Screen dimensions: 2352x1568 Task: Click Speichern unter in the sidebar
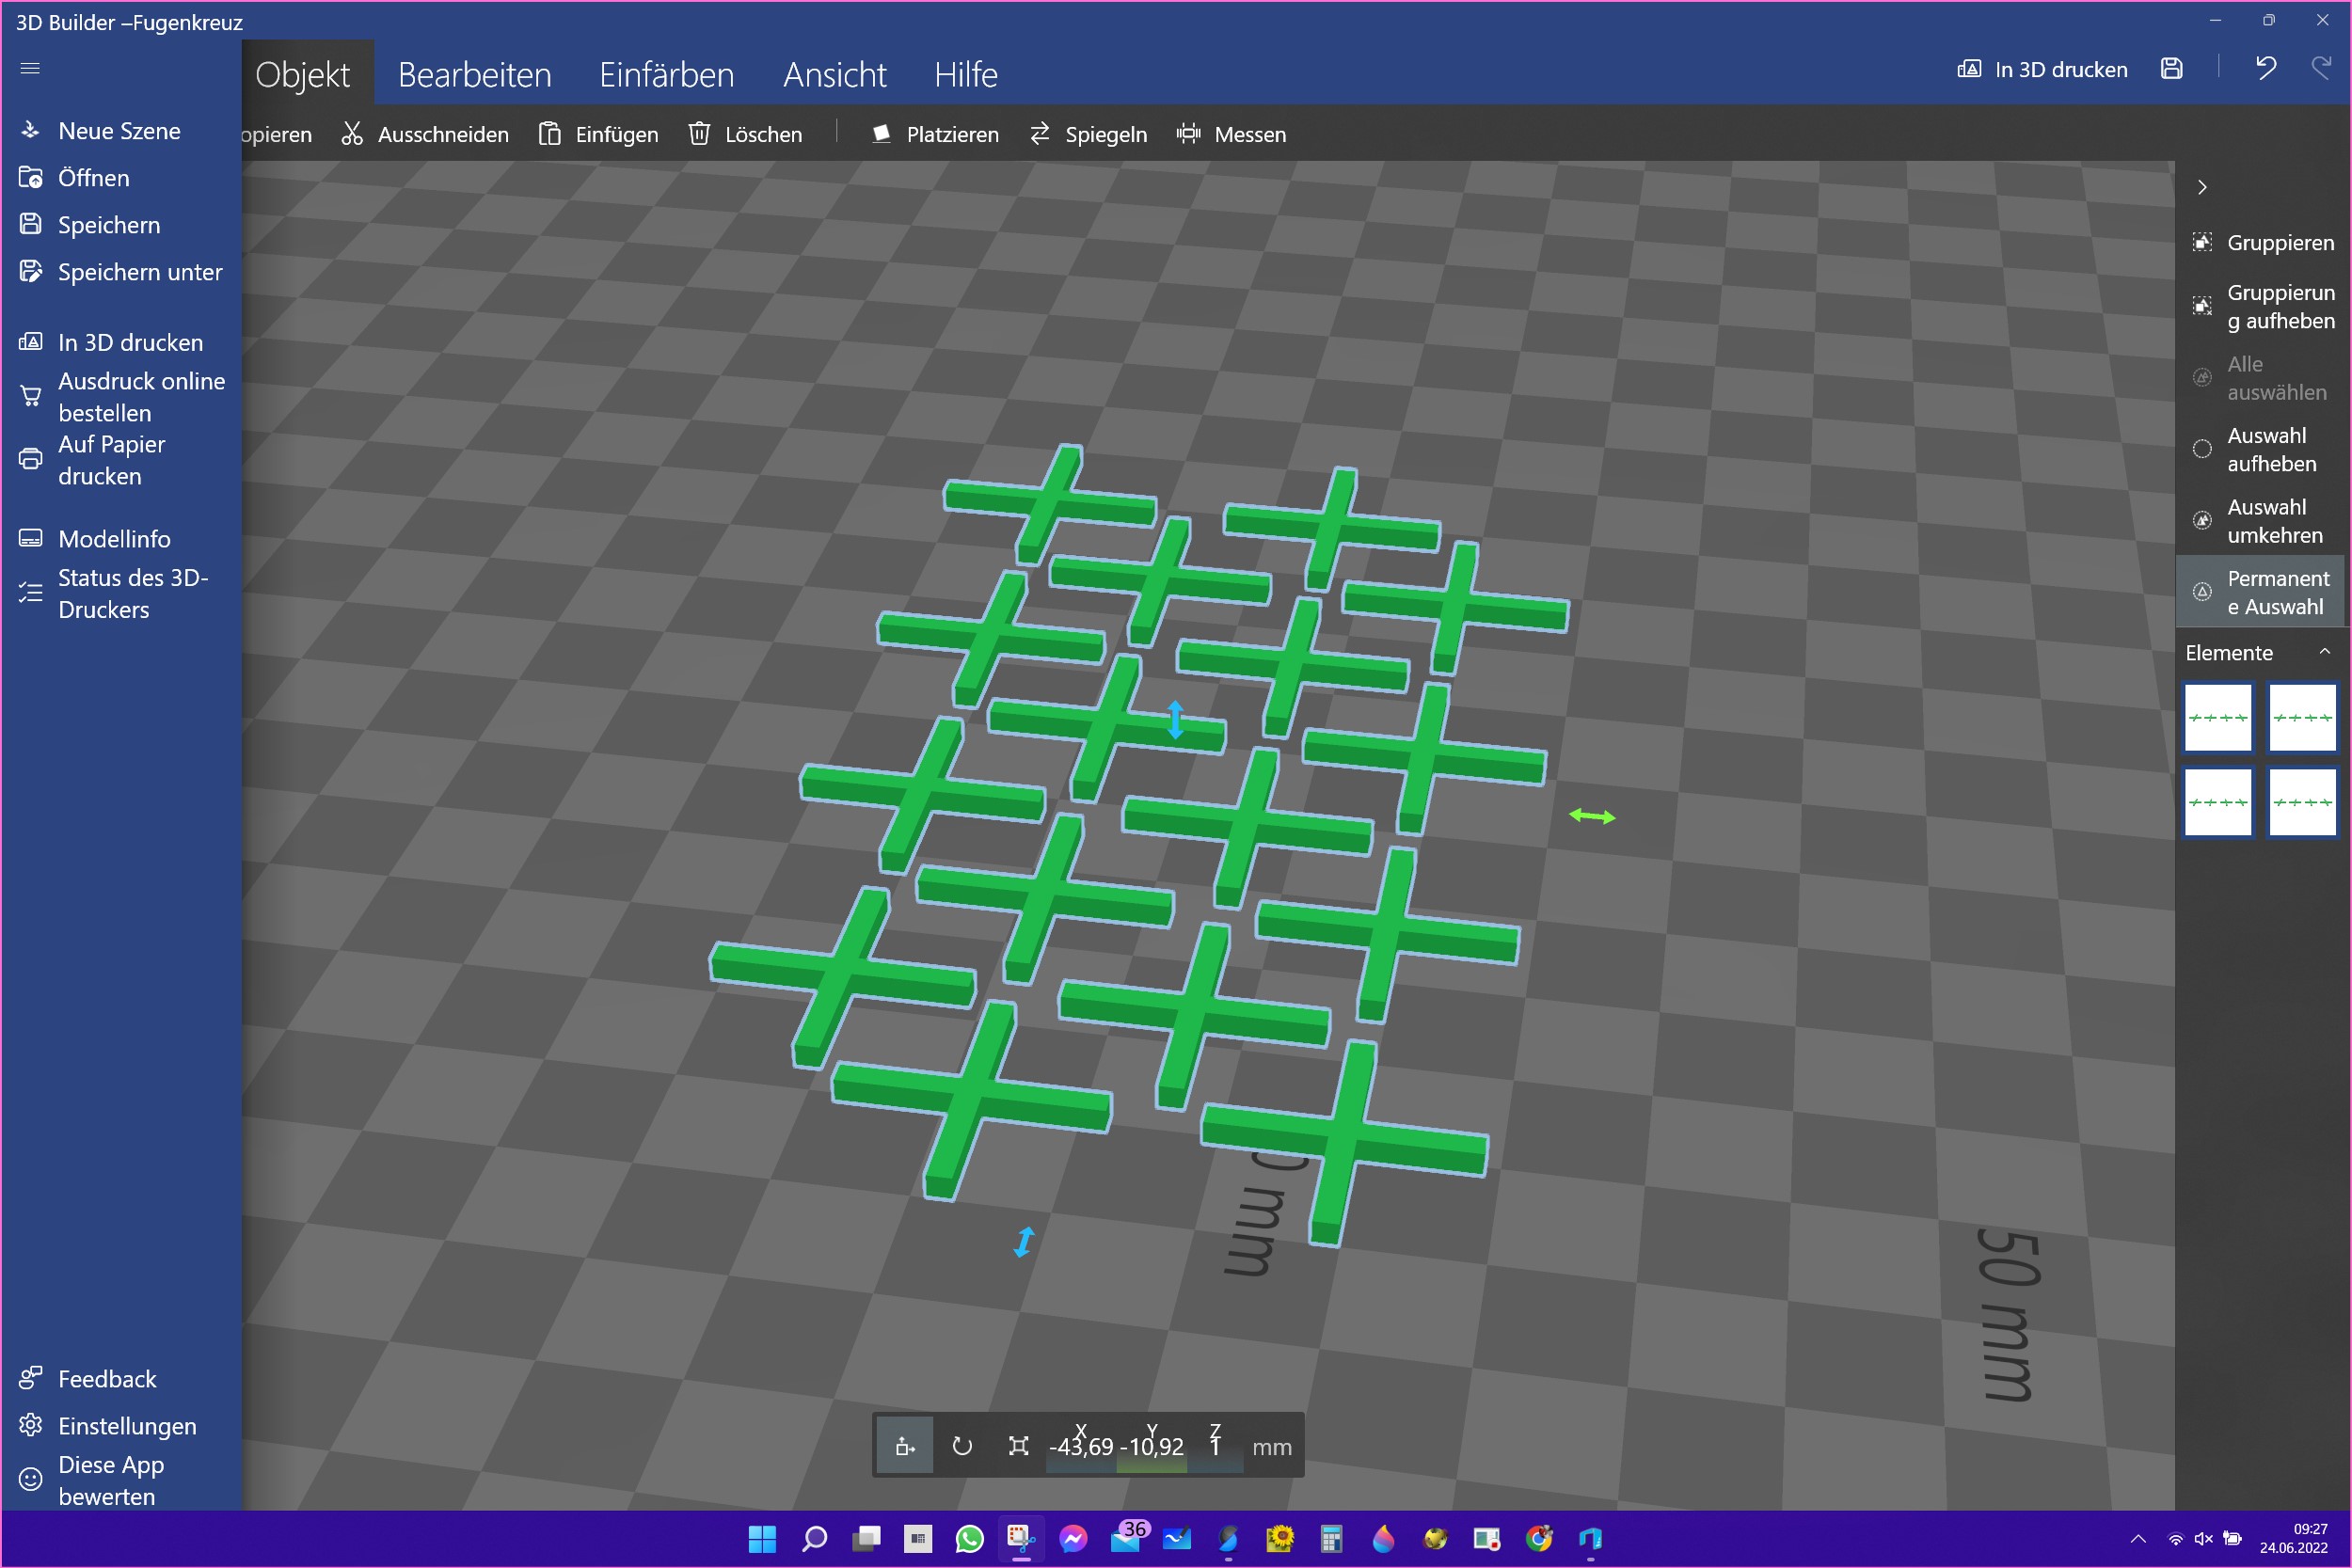pyautogui.click(x=120, y=272)
